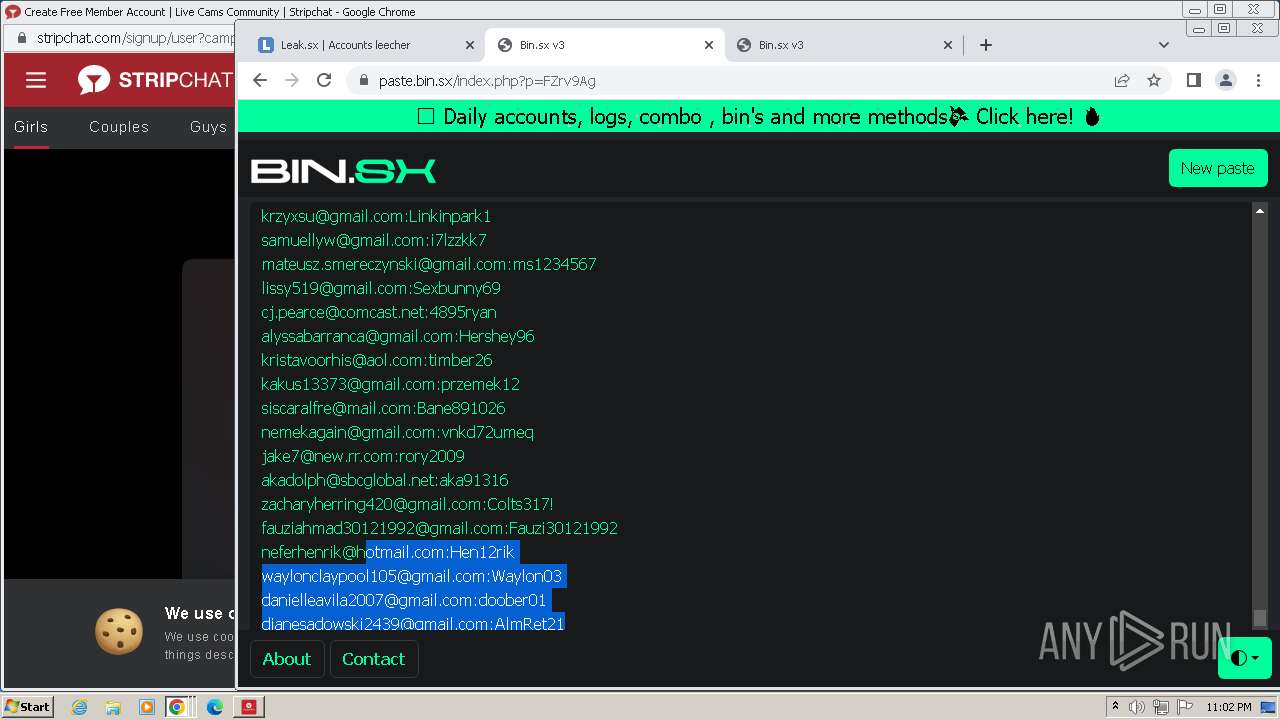Click the volume speaker tray icon

[1138, 707]
